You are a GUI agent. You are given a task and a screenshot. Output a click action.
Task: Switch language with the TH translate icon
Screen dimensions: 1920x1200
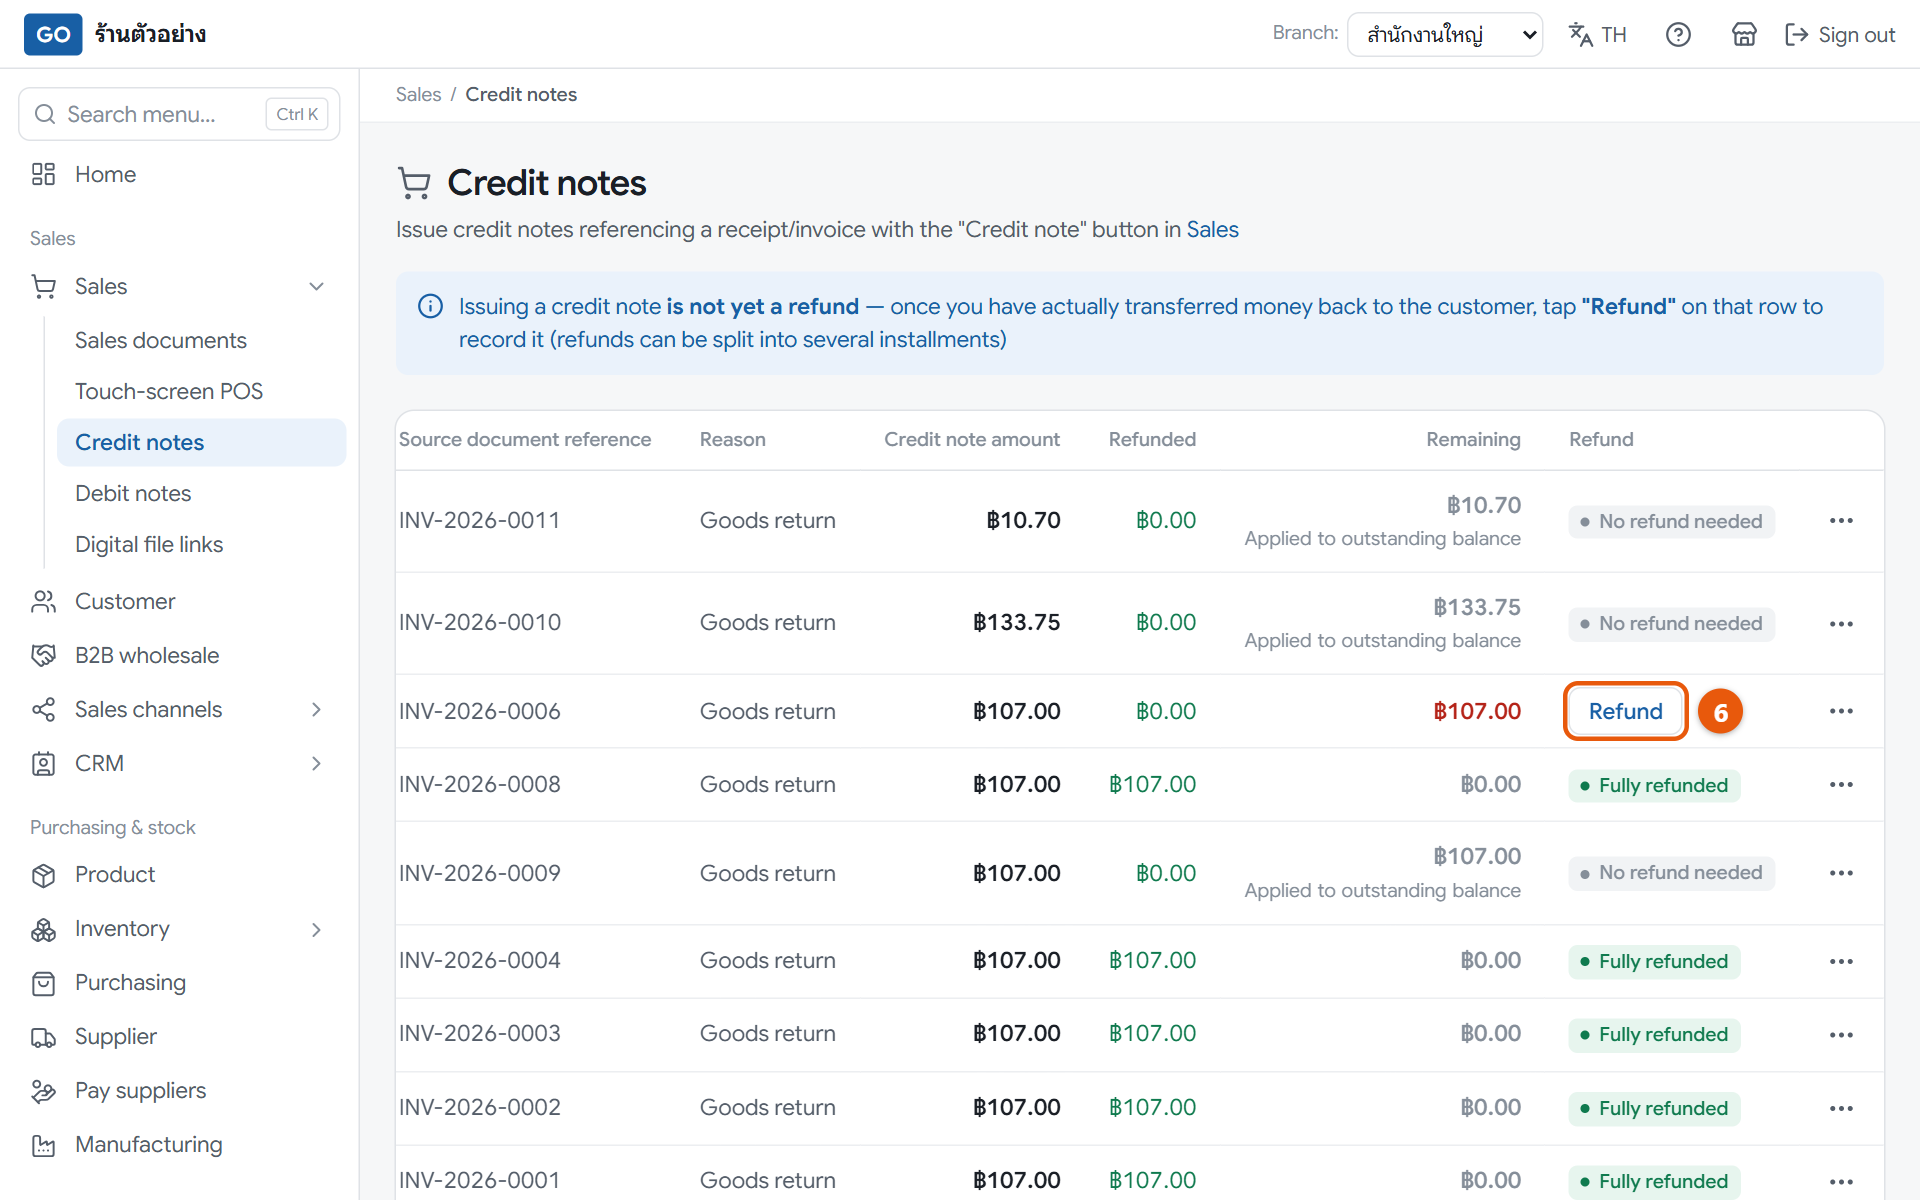coord(1598,35)
